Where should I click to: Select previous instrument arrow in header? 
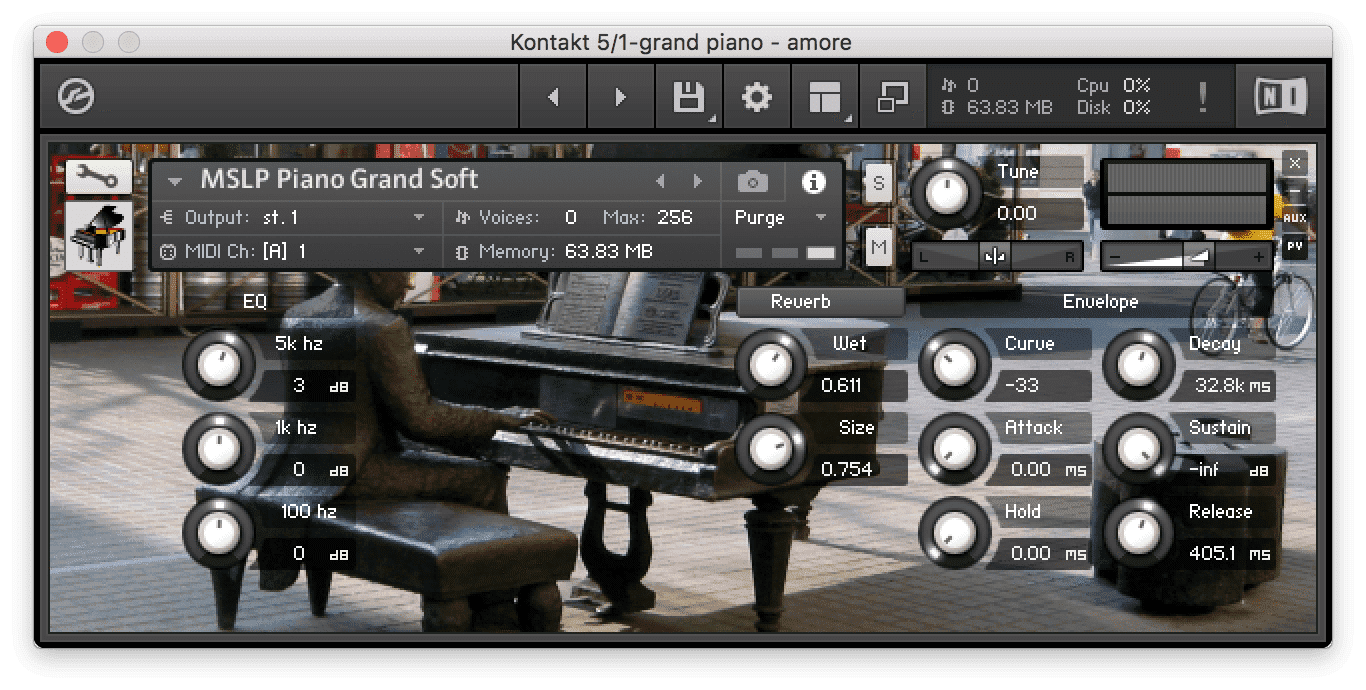coord(660,181)
